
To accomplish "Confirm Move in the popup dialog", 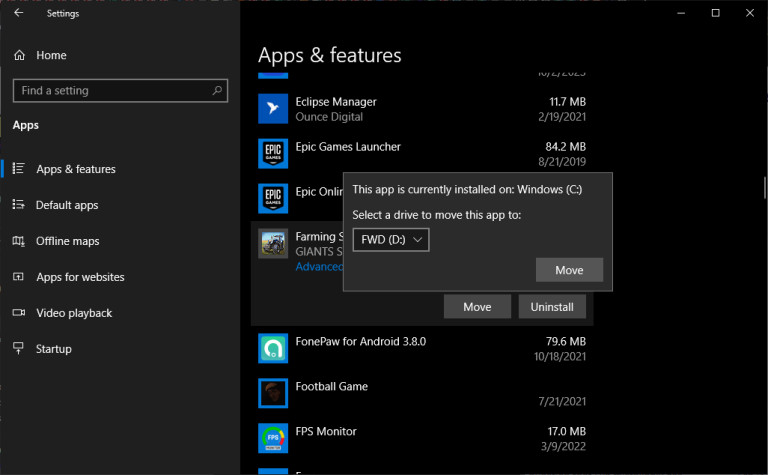I will (x=569, y=270).
